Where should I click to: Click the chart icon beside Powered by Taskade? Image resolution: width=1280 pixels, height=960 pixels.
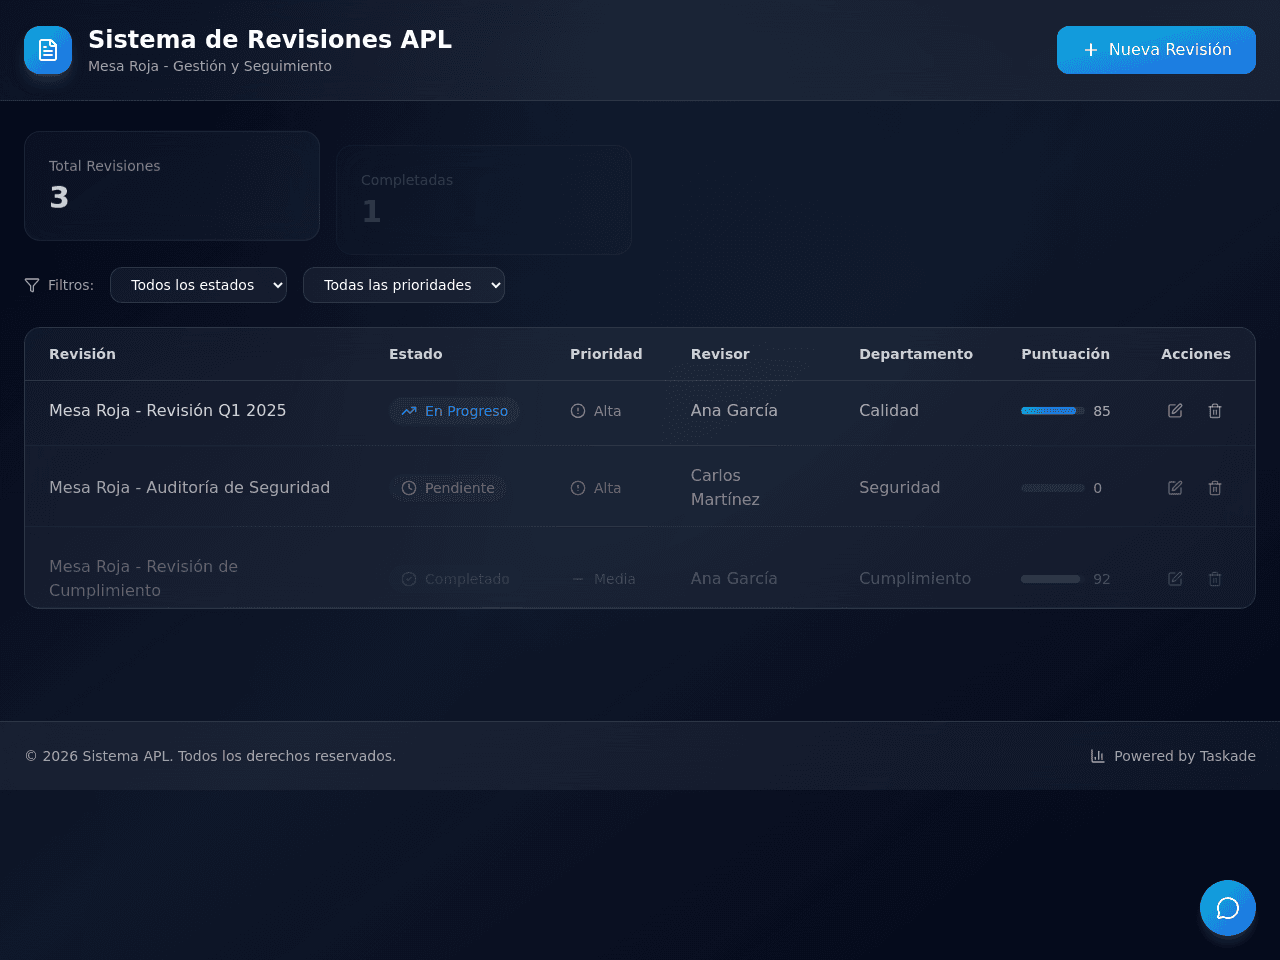click(1097, 756)
